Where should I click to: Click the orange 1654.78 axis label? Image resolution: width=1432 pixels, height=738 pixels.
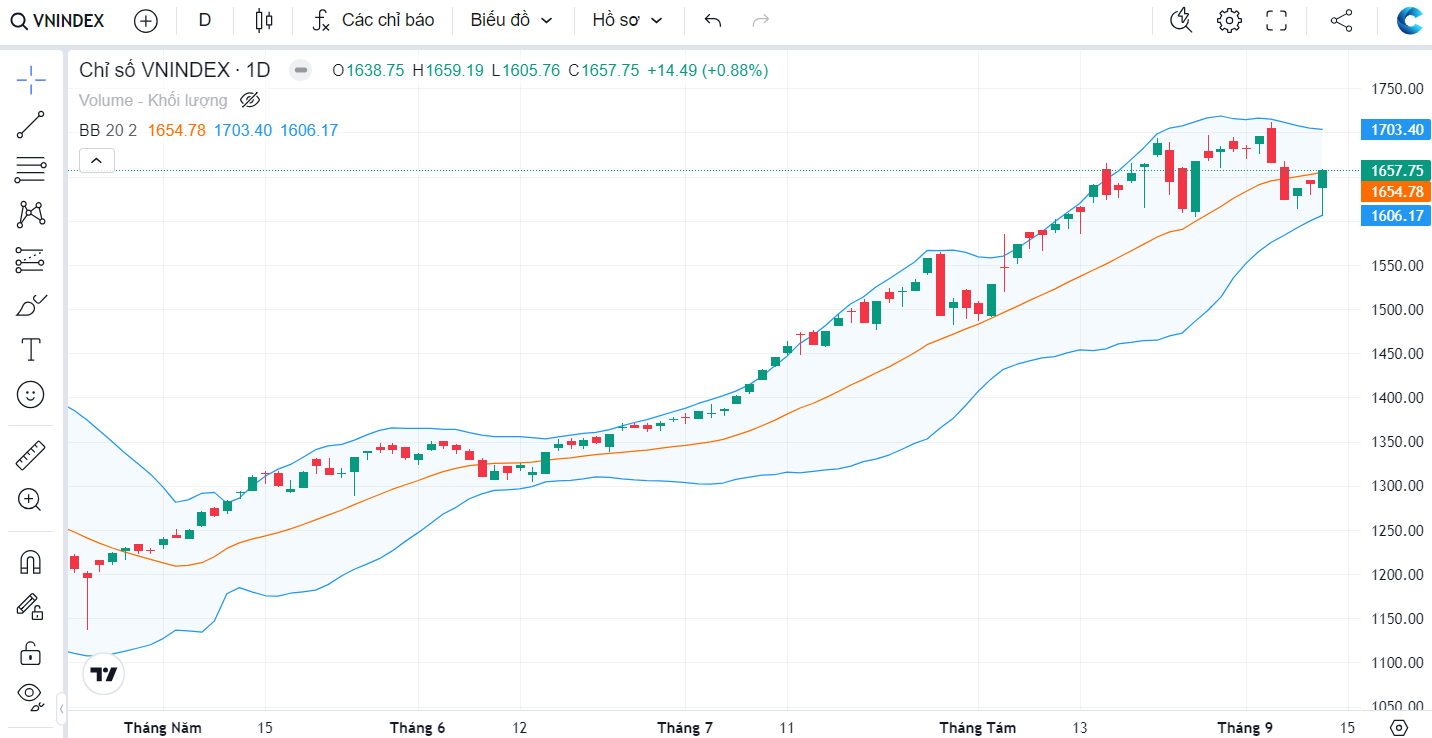[x=1396, y=192]
